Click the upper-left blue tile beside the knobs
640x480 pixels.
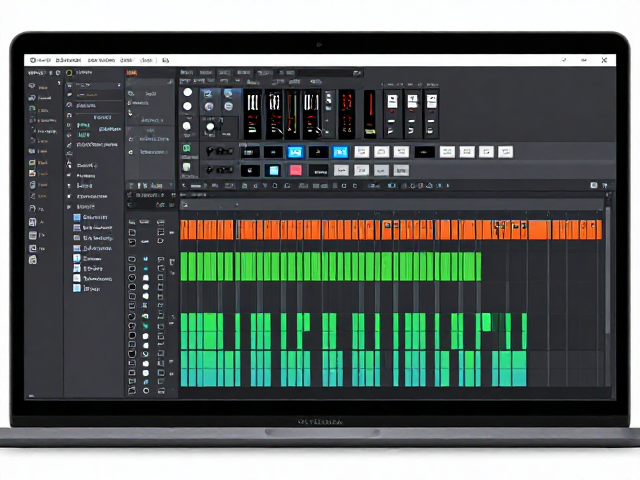click(x=208, y=94)
